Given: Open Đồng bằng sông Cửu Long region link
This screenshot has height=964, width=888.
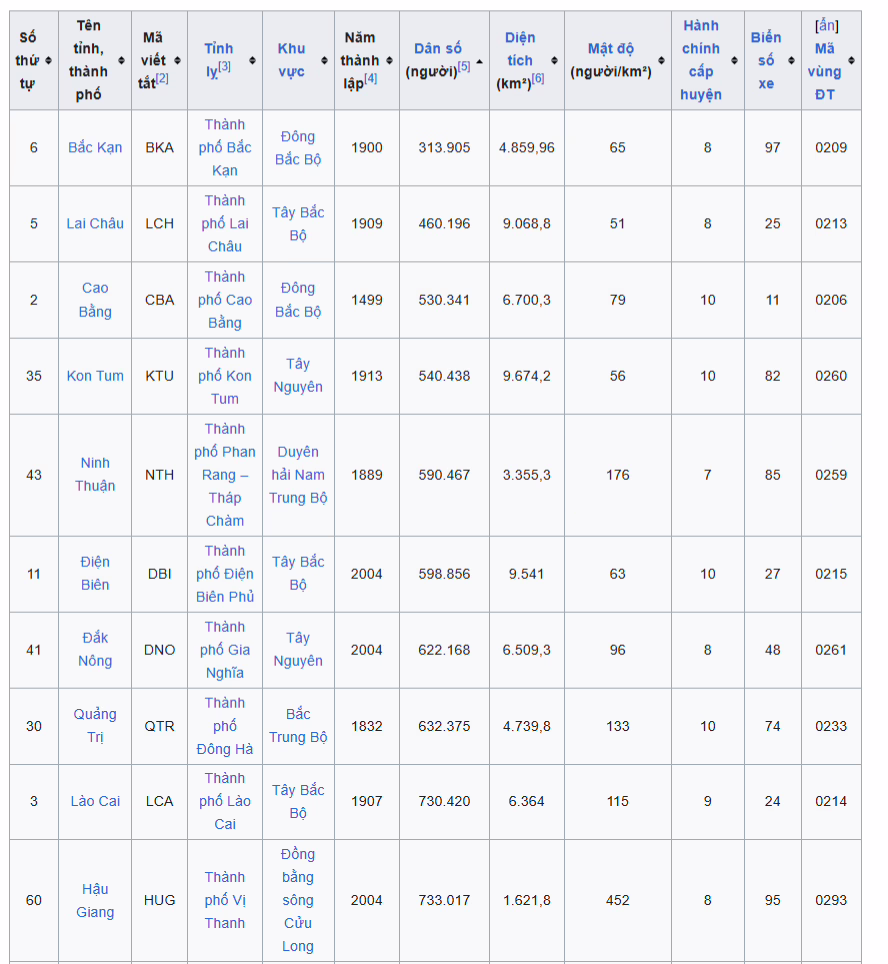Looking at the screenshot, I should click(298, 900).
